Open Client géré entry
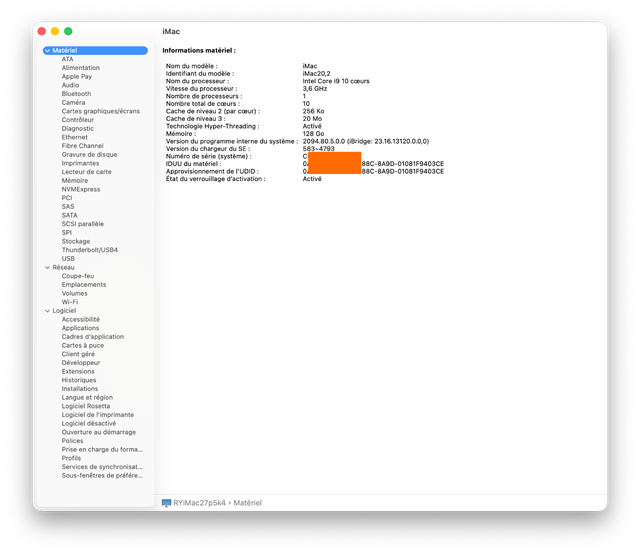Screen dimensions: 640x554 point(78,354)
